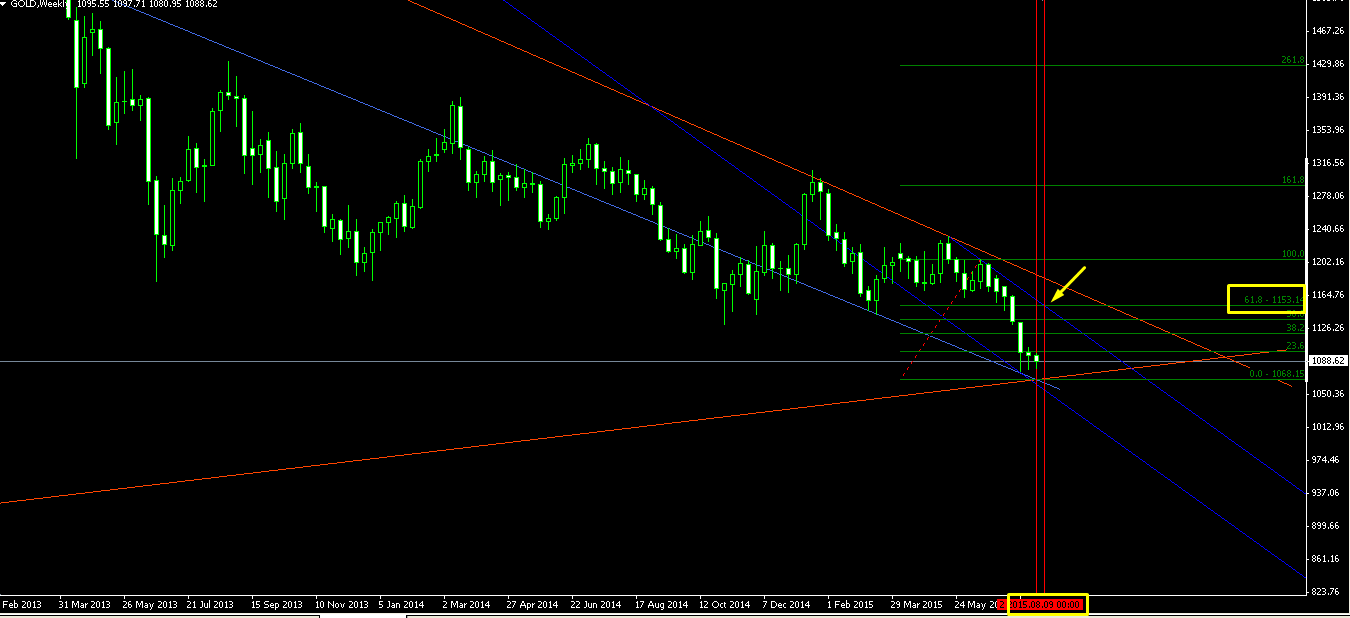The width and height of the screenshot is (1350, 618).
Task: Click the 10 Nov 2013 date on time axis
Action: click(x=341, y=604)
